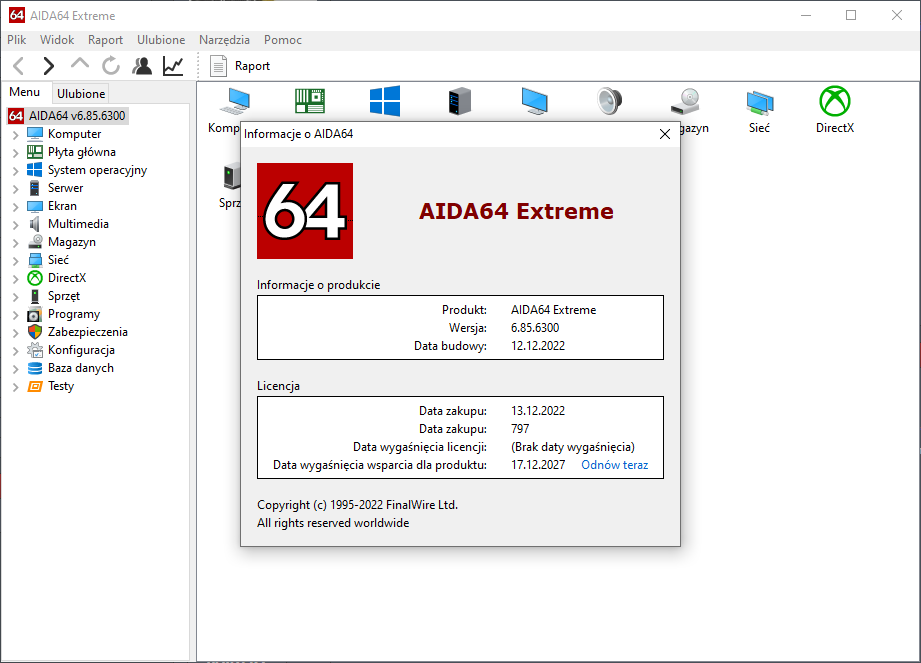Refresh using the circular arrow toolbar icon

pyautogui.click(x=110, y=66)
